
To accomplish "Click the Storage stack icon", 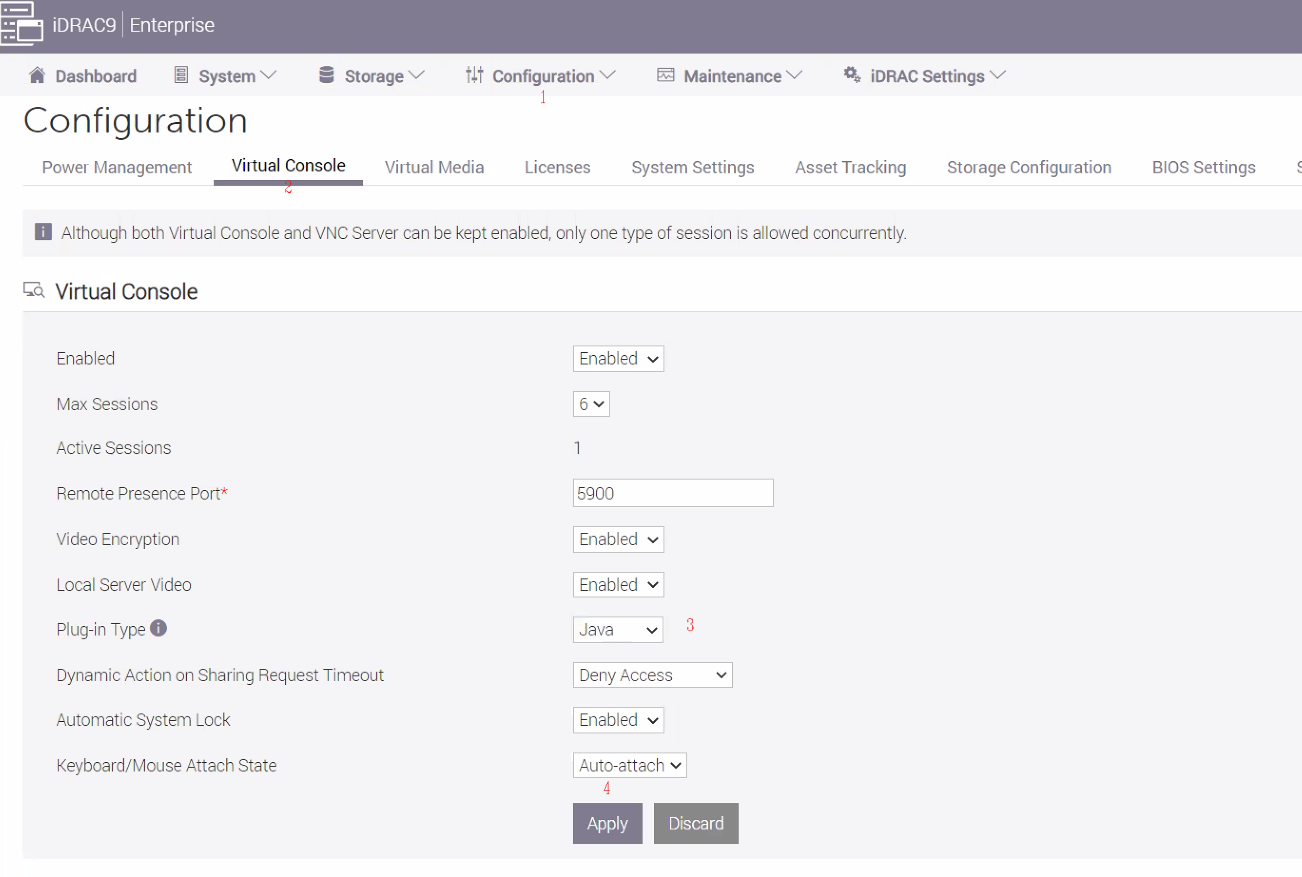I will pyautogui.click(x=325, y=74).
